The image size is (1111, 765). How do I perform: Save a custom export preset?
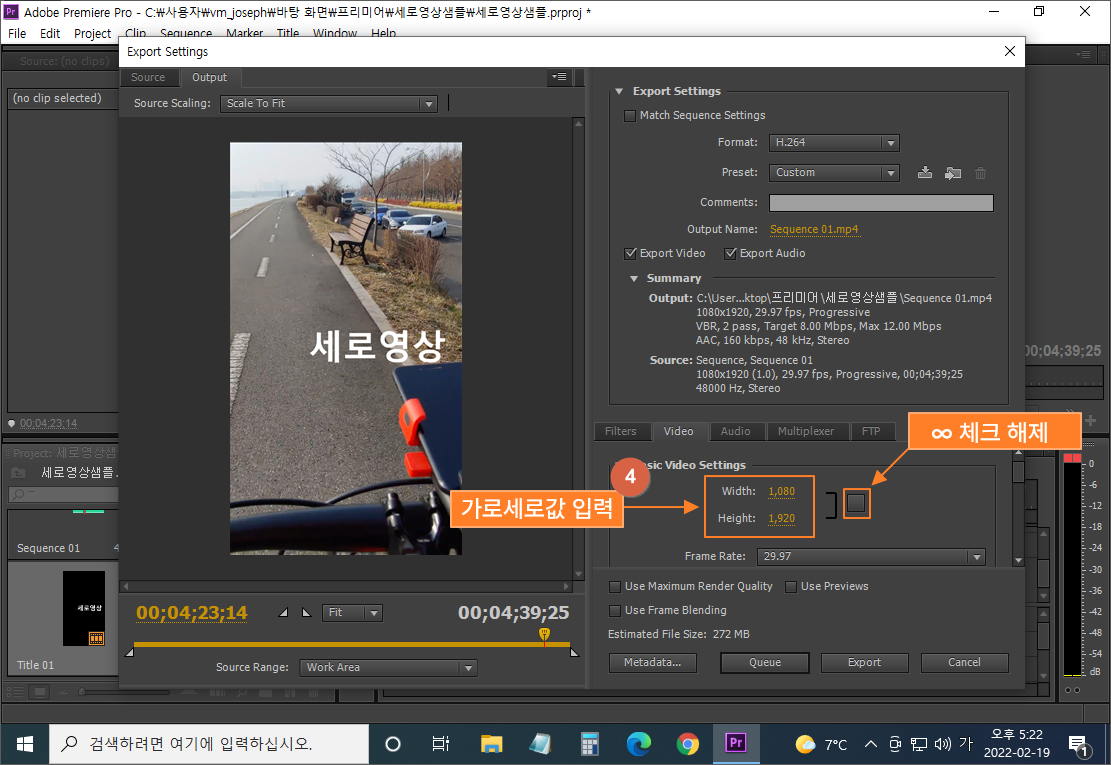(x=924, y=172)
